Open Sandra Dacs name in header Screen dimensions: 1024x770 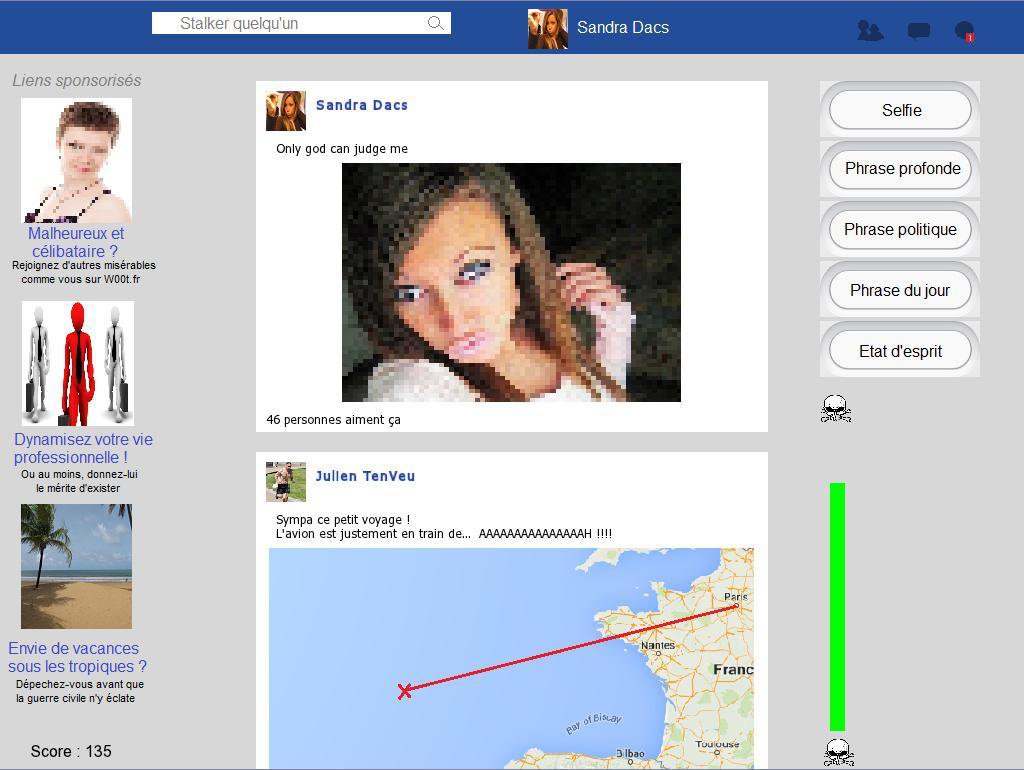[x=623, y=27]
